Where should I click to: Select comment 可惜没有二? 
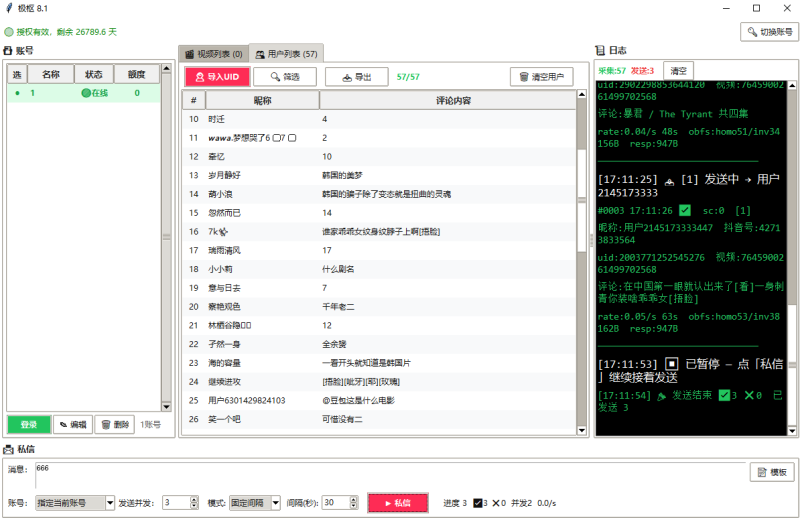pyautogui.click(x=342, y=419)
